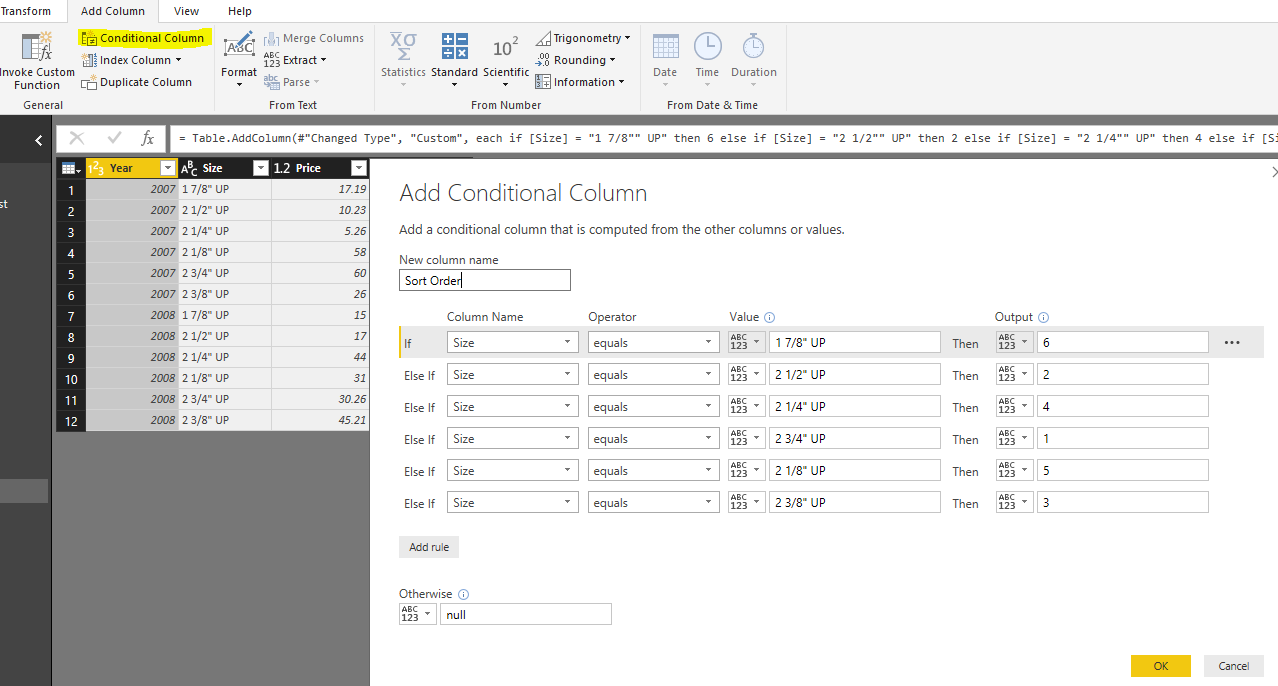Open the Statistics number tool
Screen dimensions: 1278x686
[x=403, y=59]
